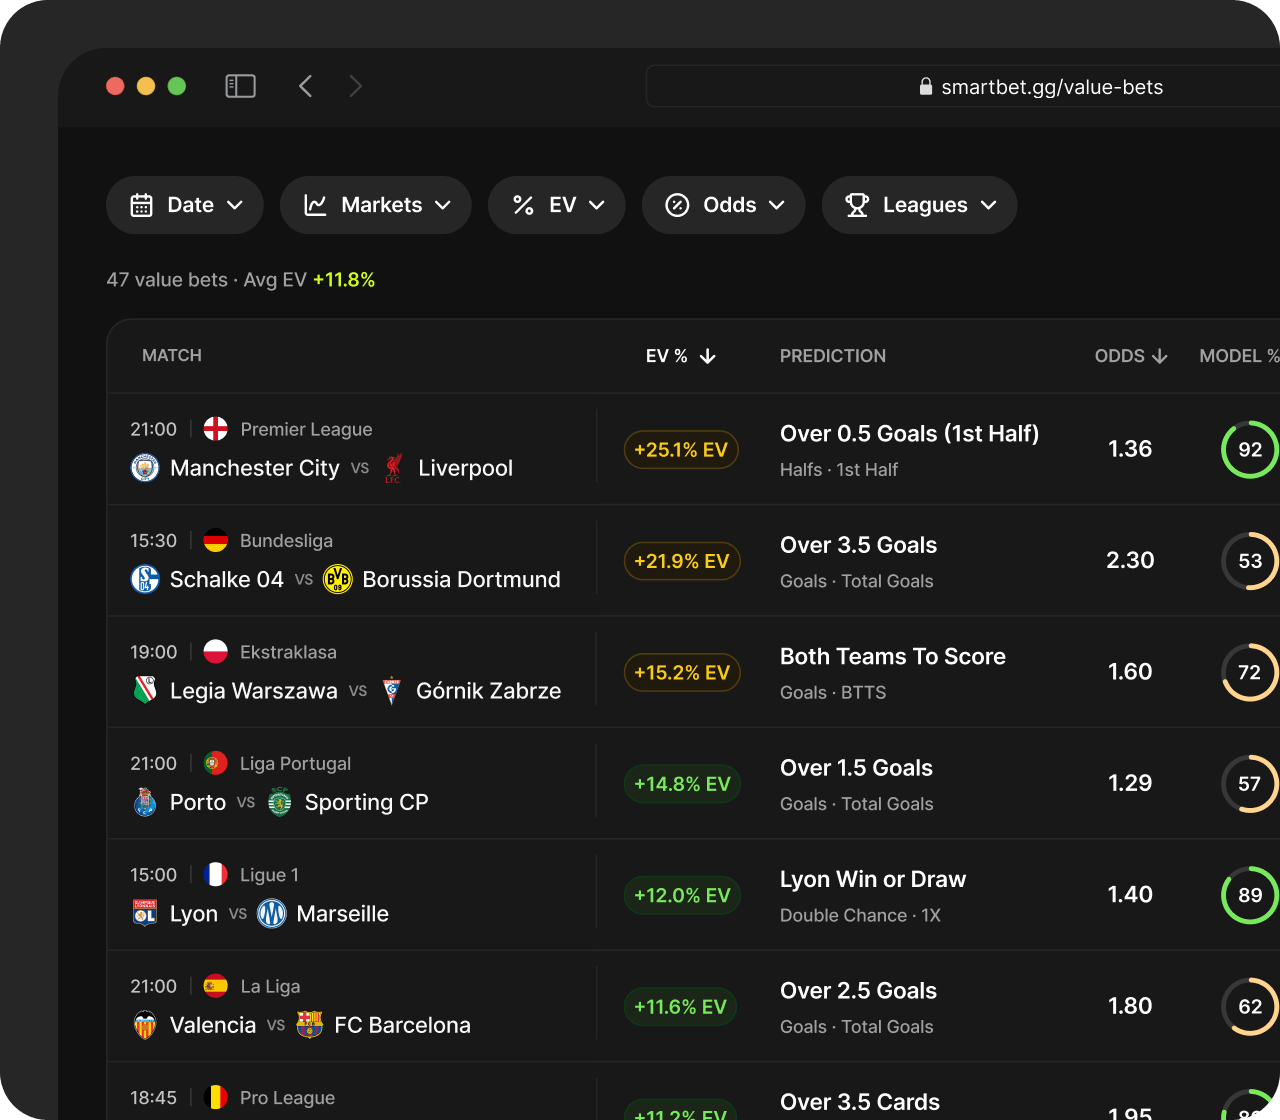This screenshot has width=1280, height=1120.
Task: Click the Górnik Zabrze crest
Action: 392,691
